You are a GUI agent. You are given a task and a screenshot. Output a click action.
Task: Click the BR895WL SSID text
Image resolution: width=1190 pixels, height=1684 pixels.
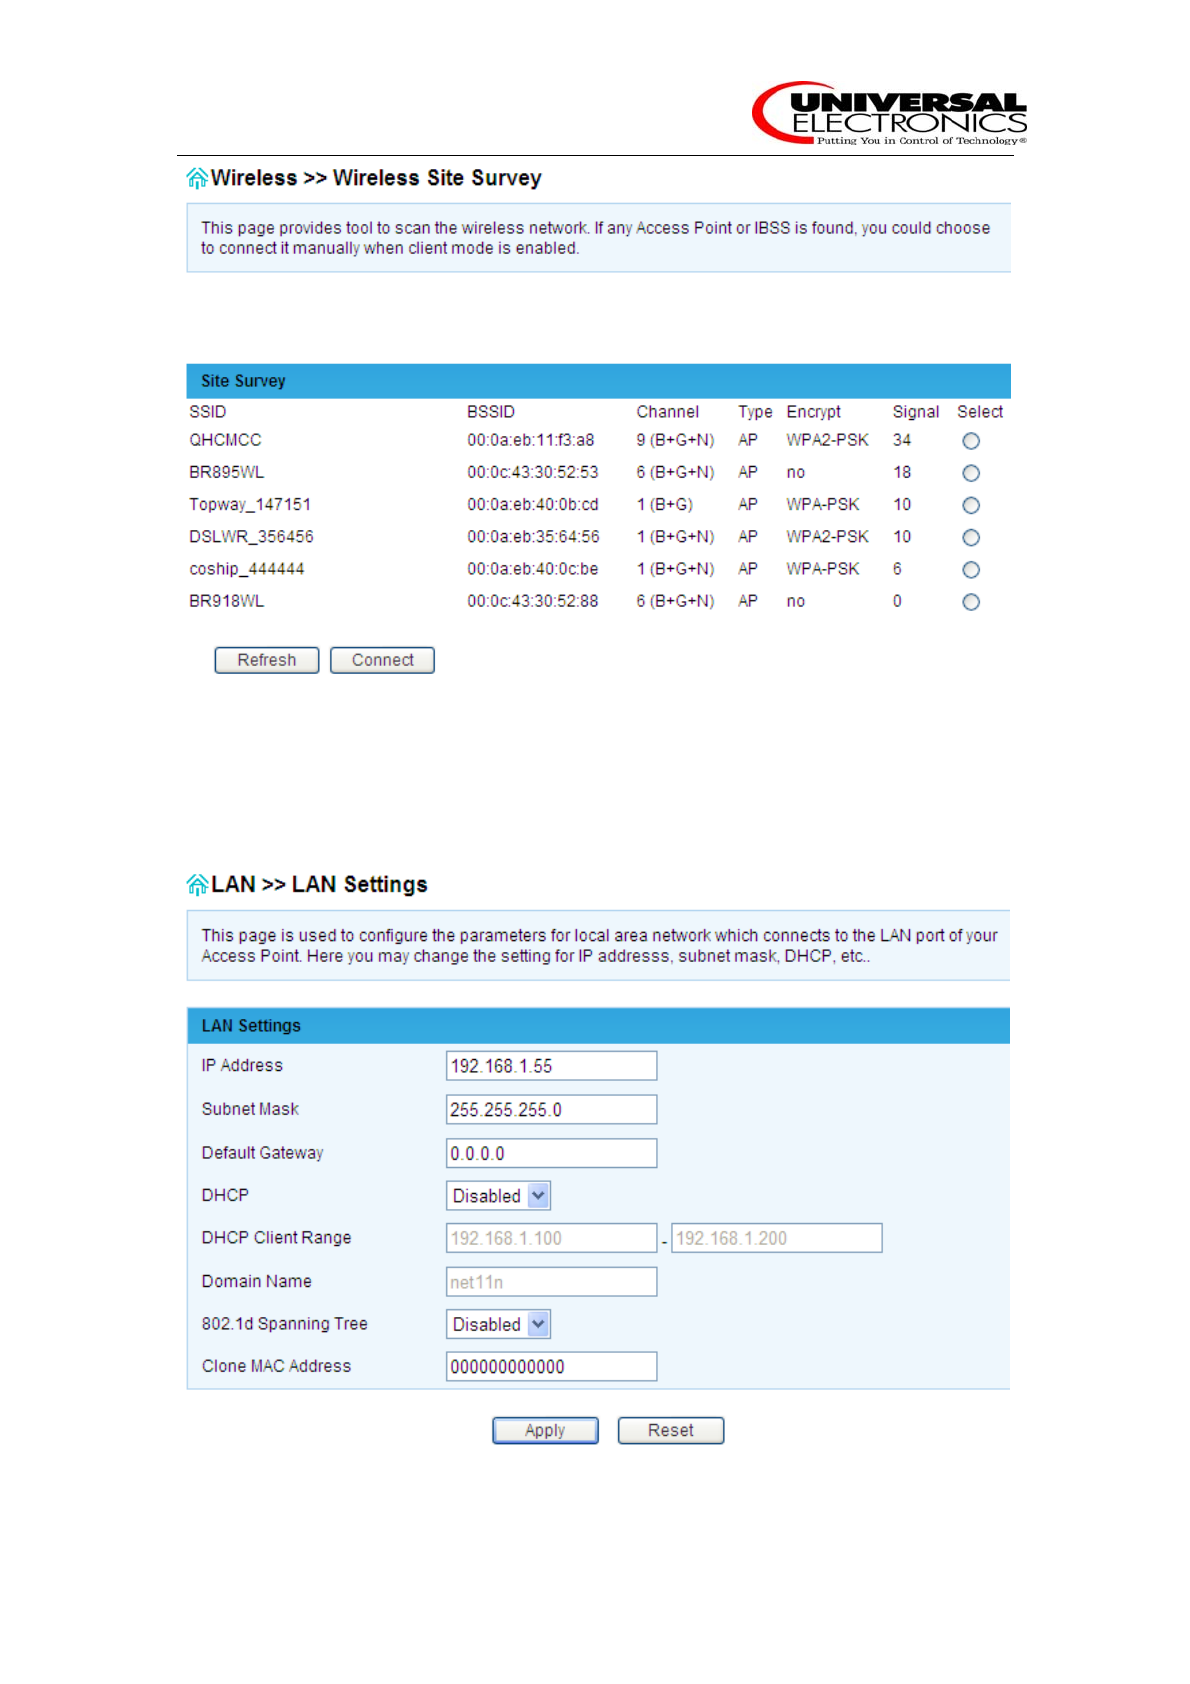point(227,472)
